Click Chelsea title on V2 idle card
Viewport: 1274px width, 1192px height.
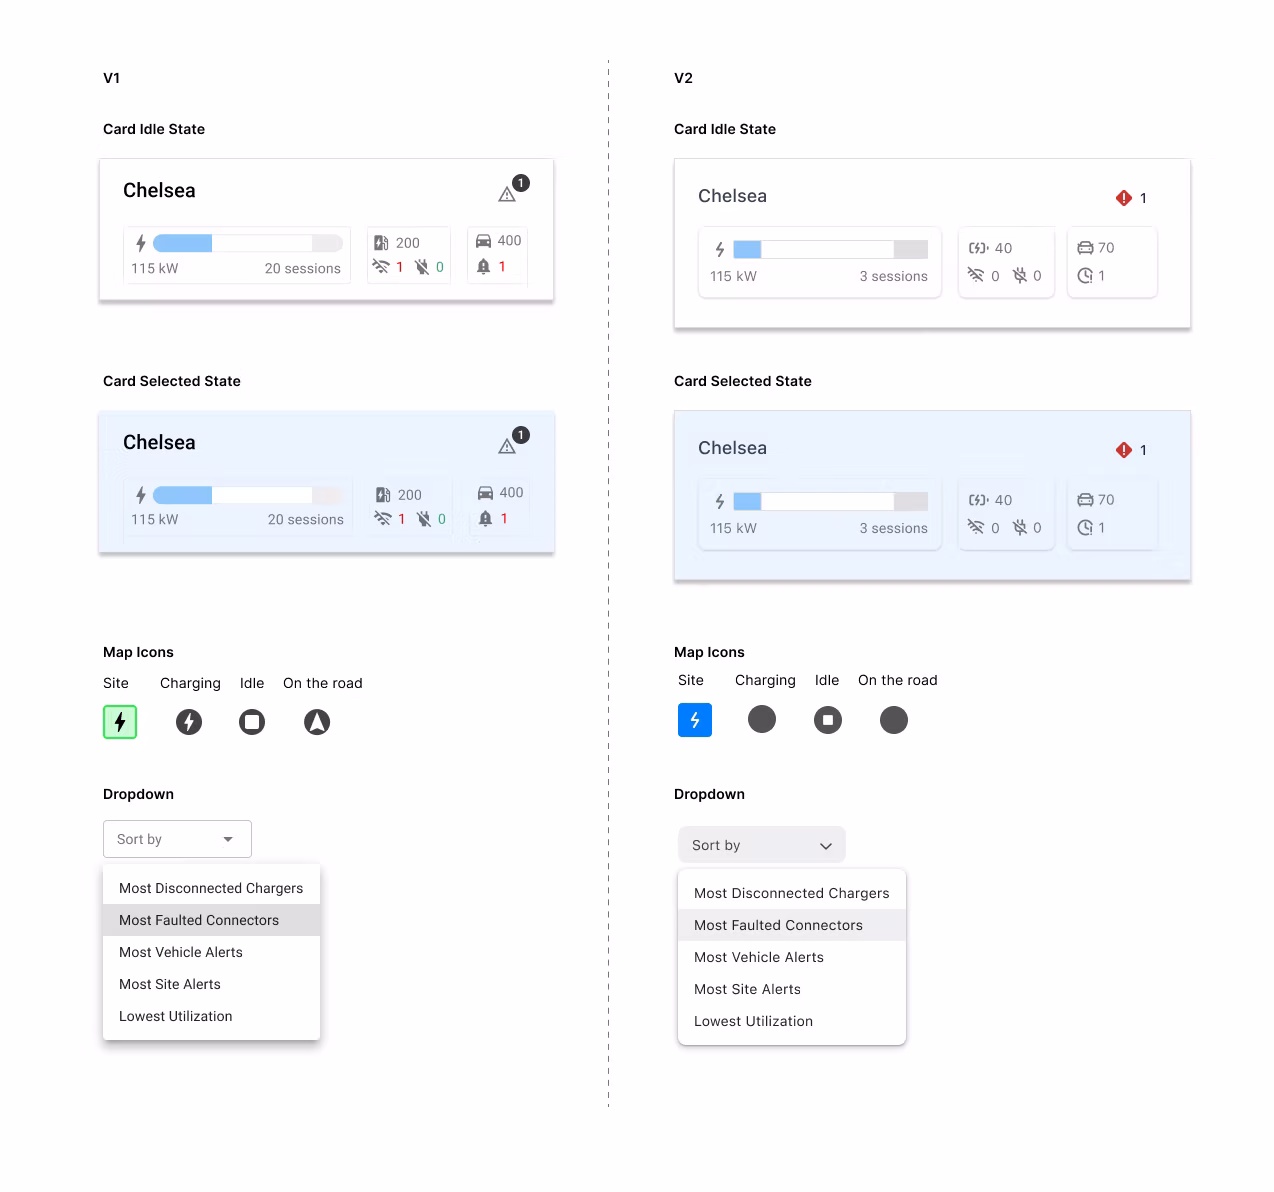pyautogui.click(x=732, y=196)
